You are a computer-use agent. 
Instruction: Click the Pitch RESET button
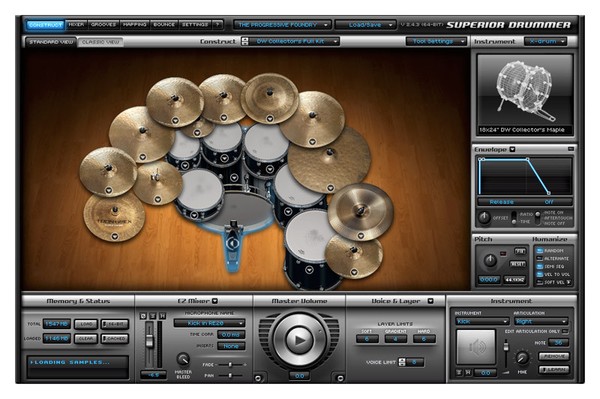517,264
